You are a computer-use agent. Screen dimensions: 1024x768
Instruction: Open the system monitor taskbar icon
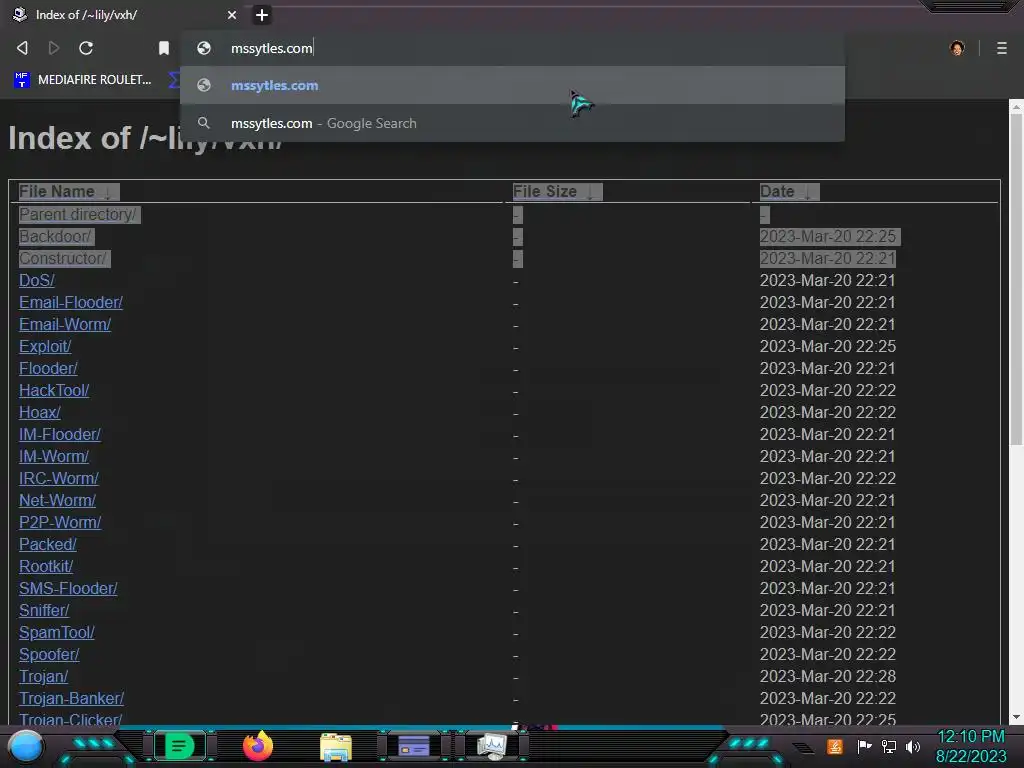492,746
